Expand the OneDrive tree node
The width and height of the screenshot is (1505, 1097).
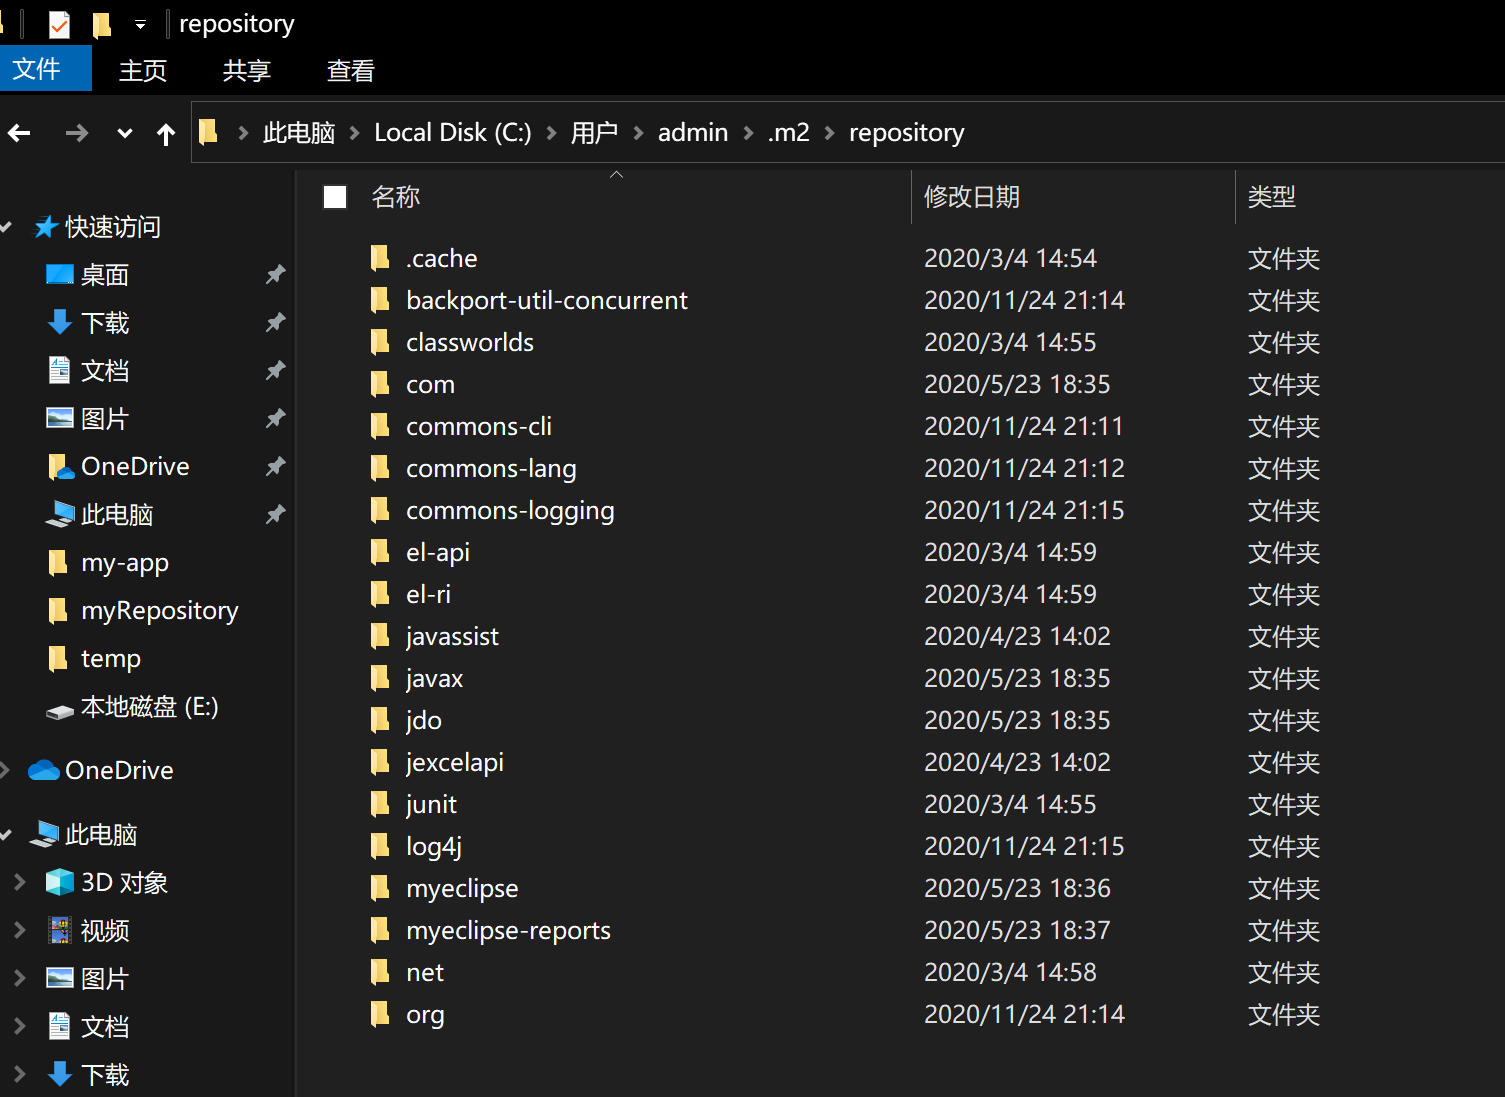[6, 770]
